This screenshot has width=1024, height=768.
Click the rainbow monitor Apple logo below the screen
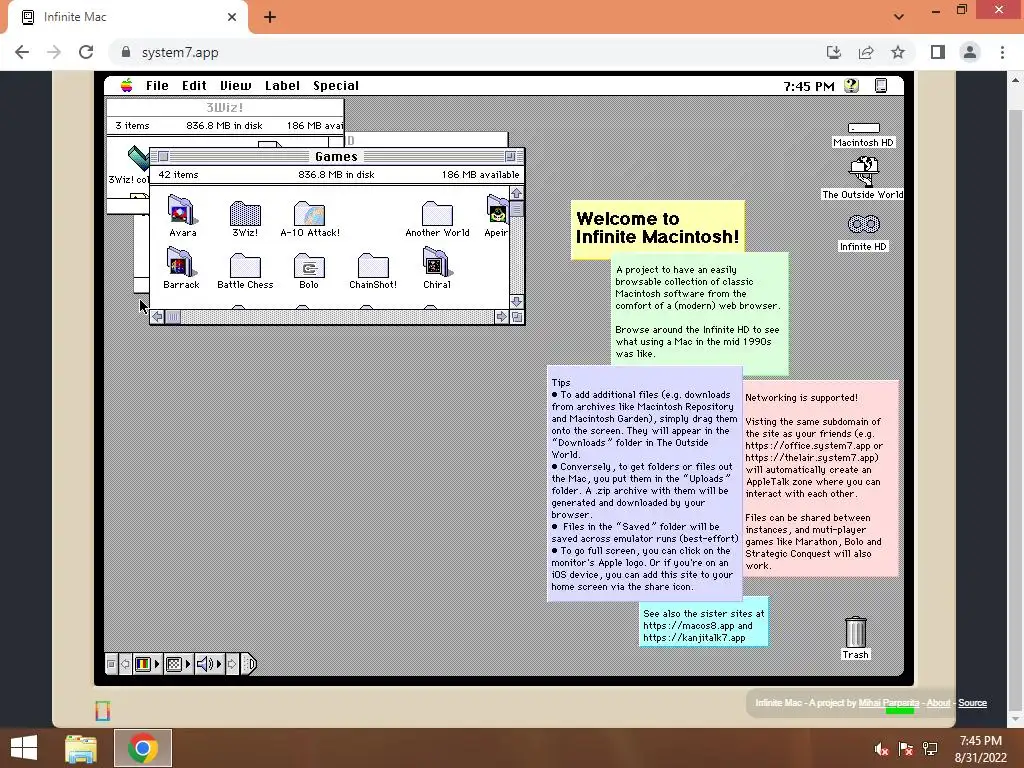click(x=103, y=711)
